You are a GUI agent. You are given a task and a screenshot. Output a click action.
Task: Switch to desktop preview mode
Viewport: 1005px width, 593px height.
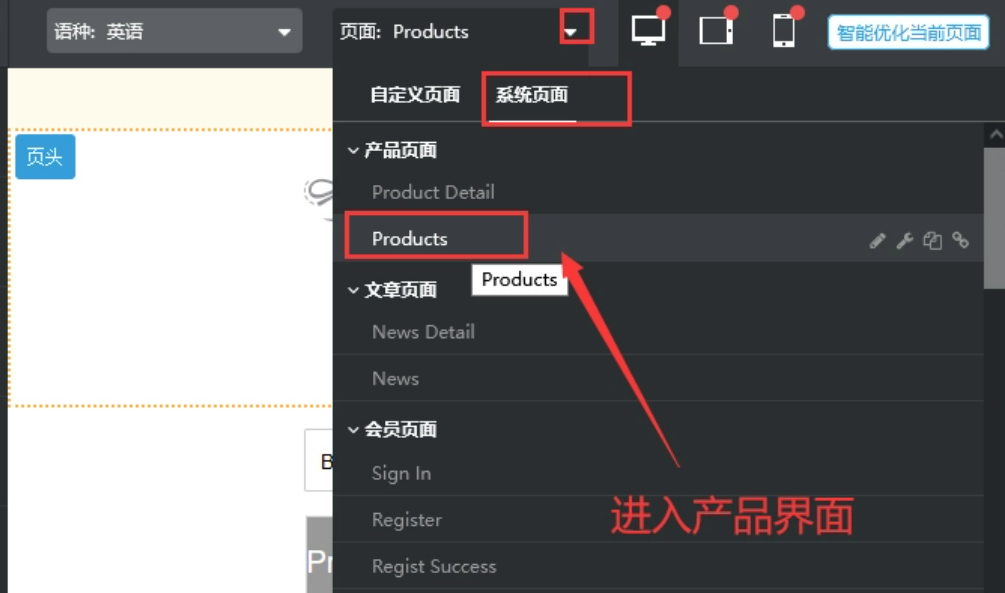coord(648,31)
